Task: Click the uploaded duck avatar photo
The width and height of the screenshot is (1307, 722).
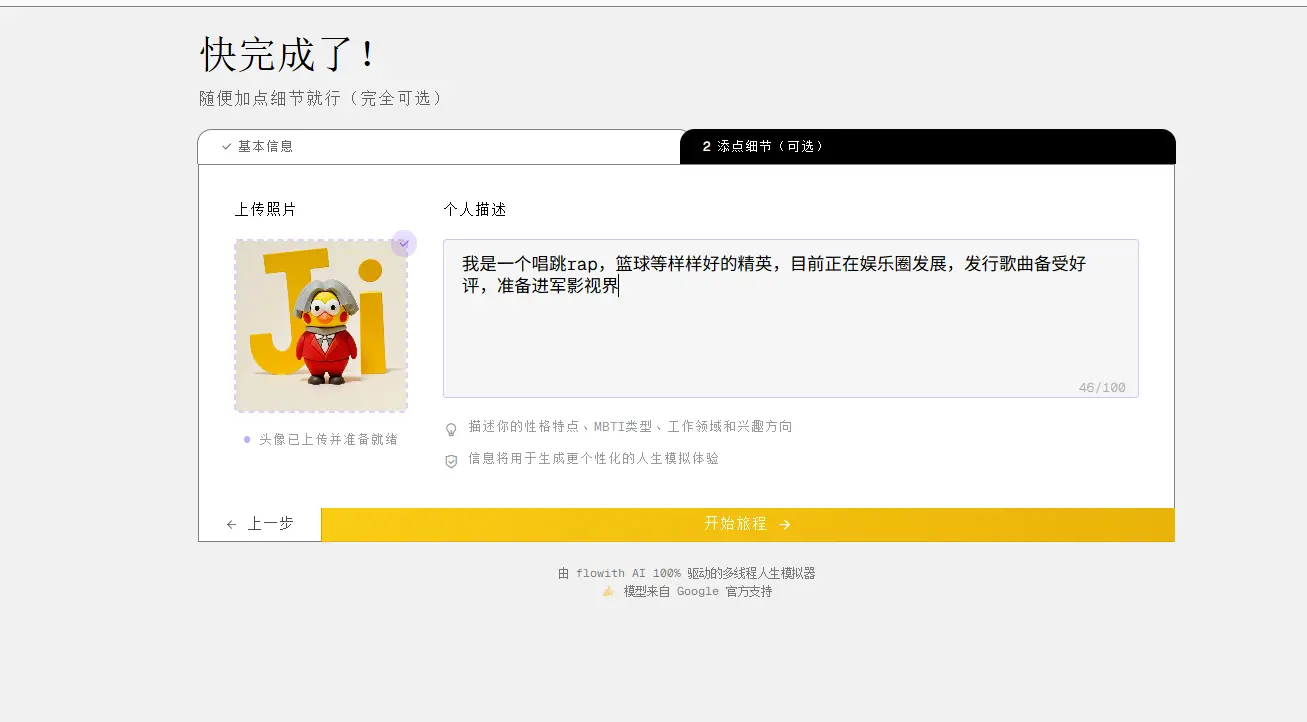Action: point(321,326)
